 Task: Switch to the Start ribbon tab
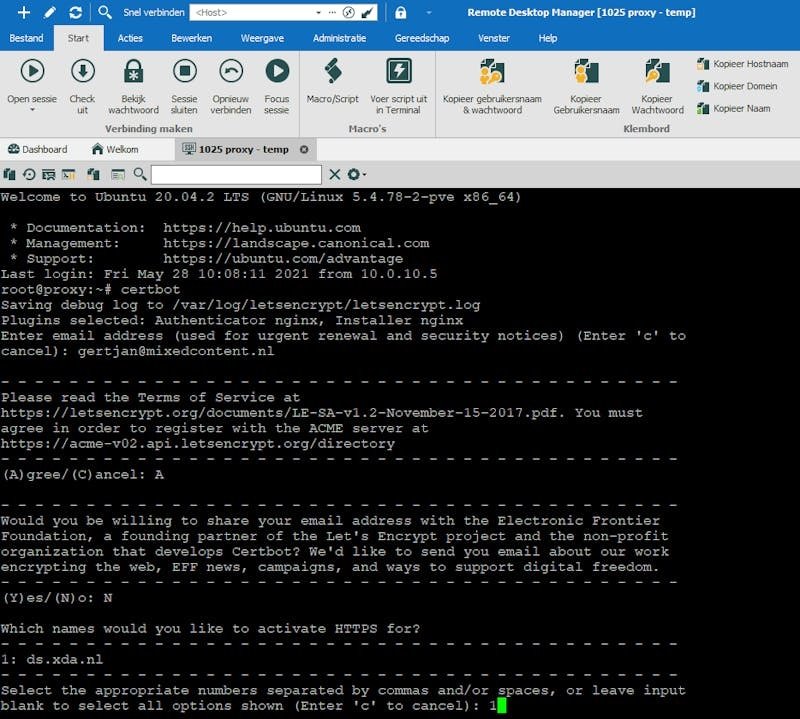pyautogui.click(x=78, y=38)
